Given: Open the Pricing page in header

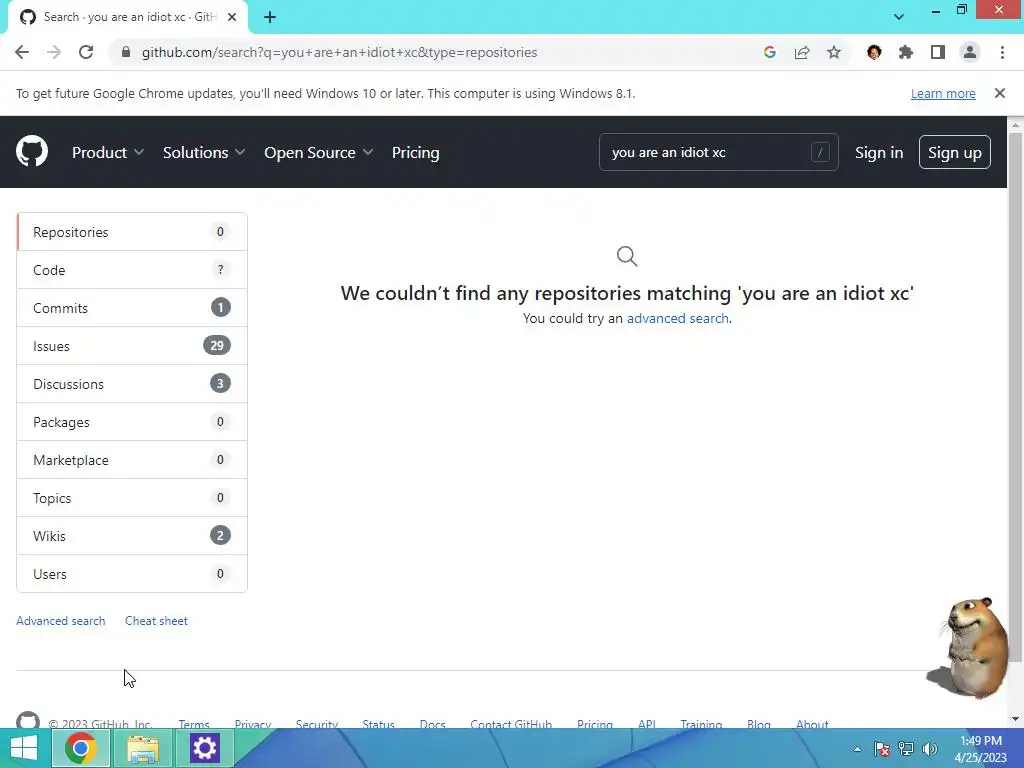Looking at the screenshot, I should (x=415, y=152).
